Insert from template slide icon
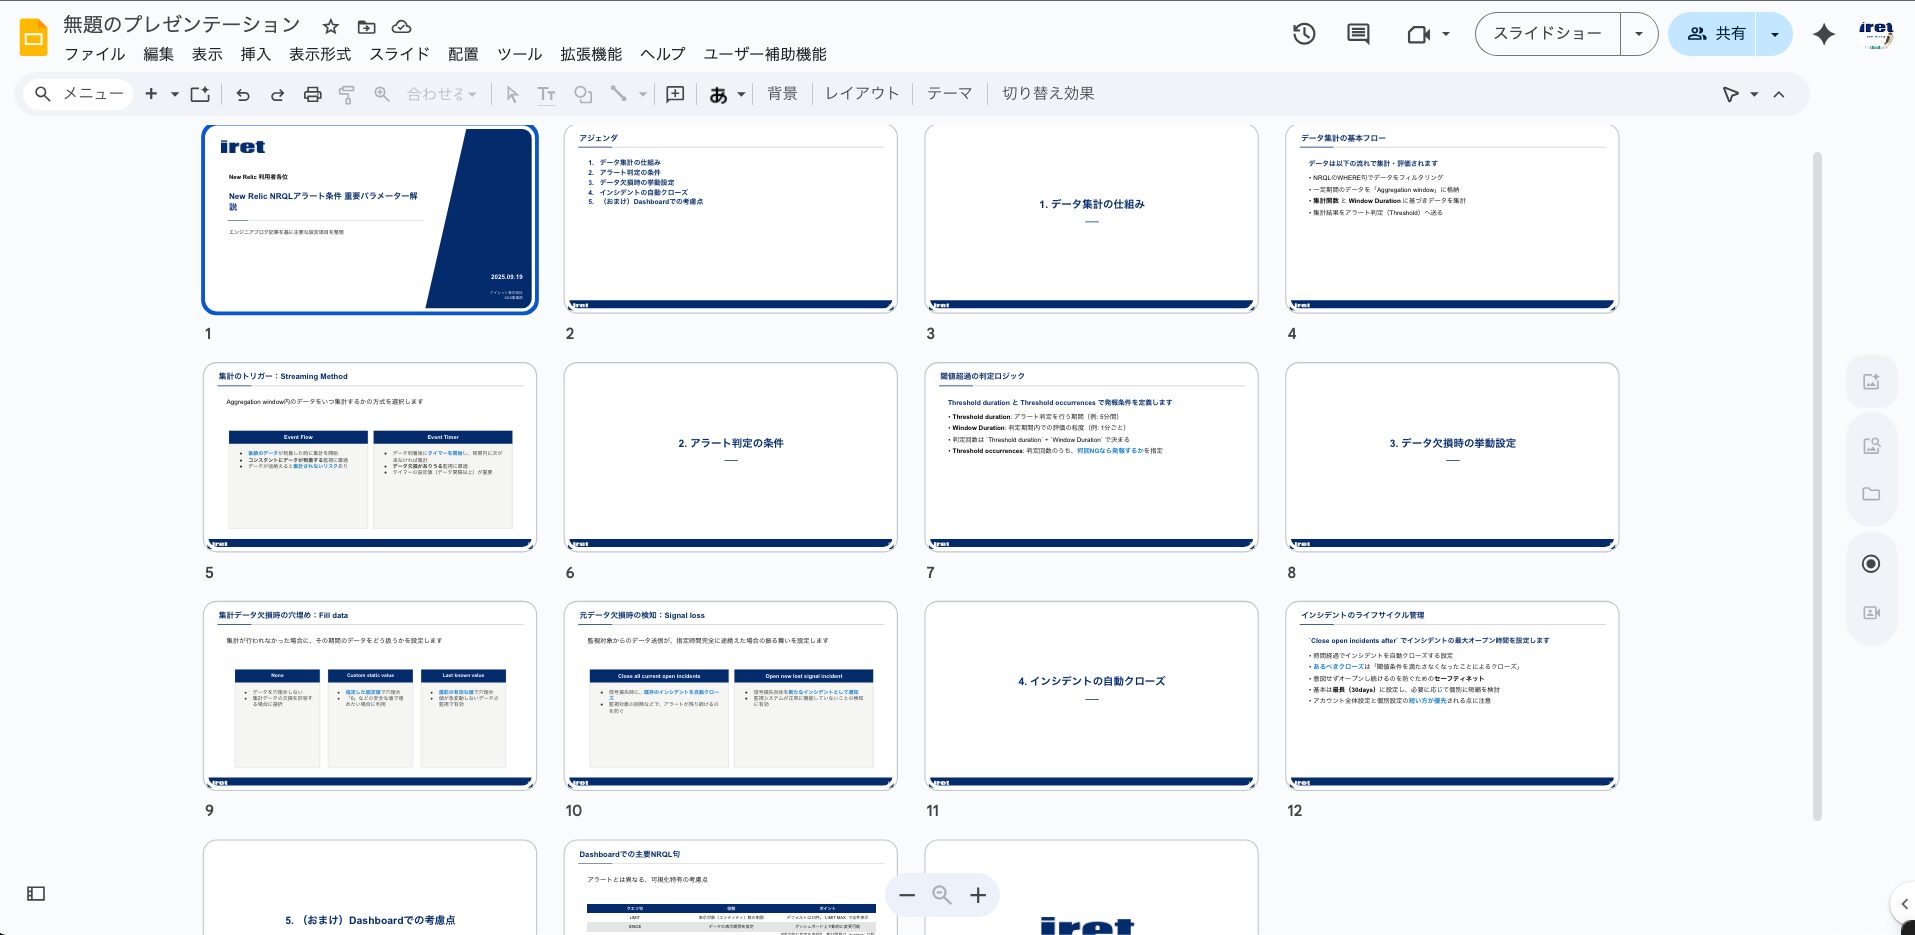Screen dimensions: 1915x935 pos(200,94)
